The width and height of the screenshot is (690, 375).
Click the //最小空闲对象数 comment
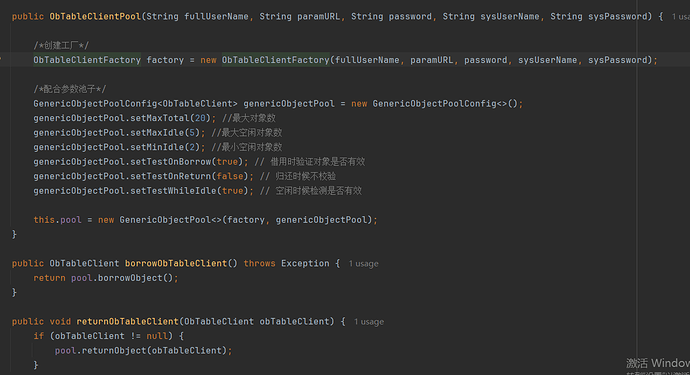(x=247, y=147)
